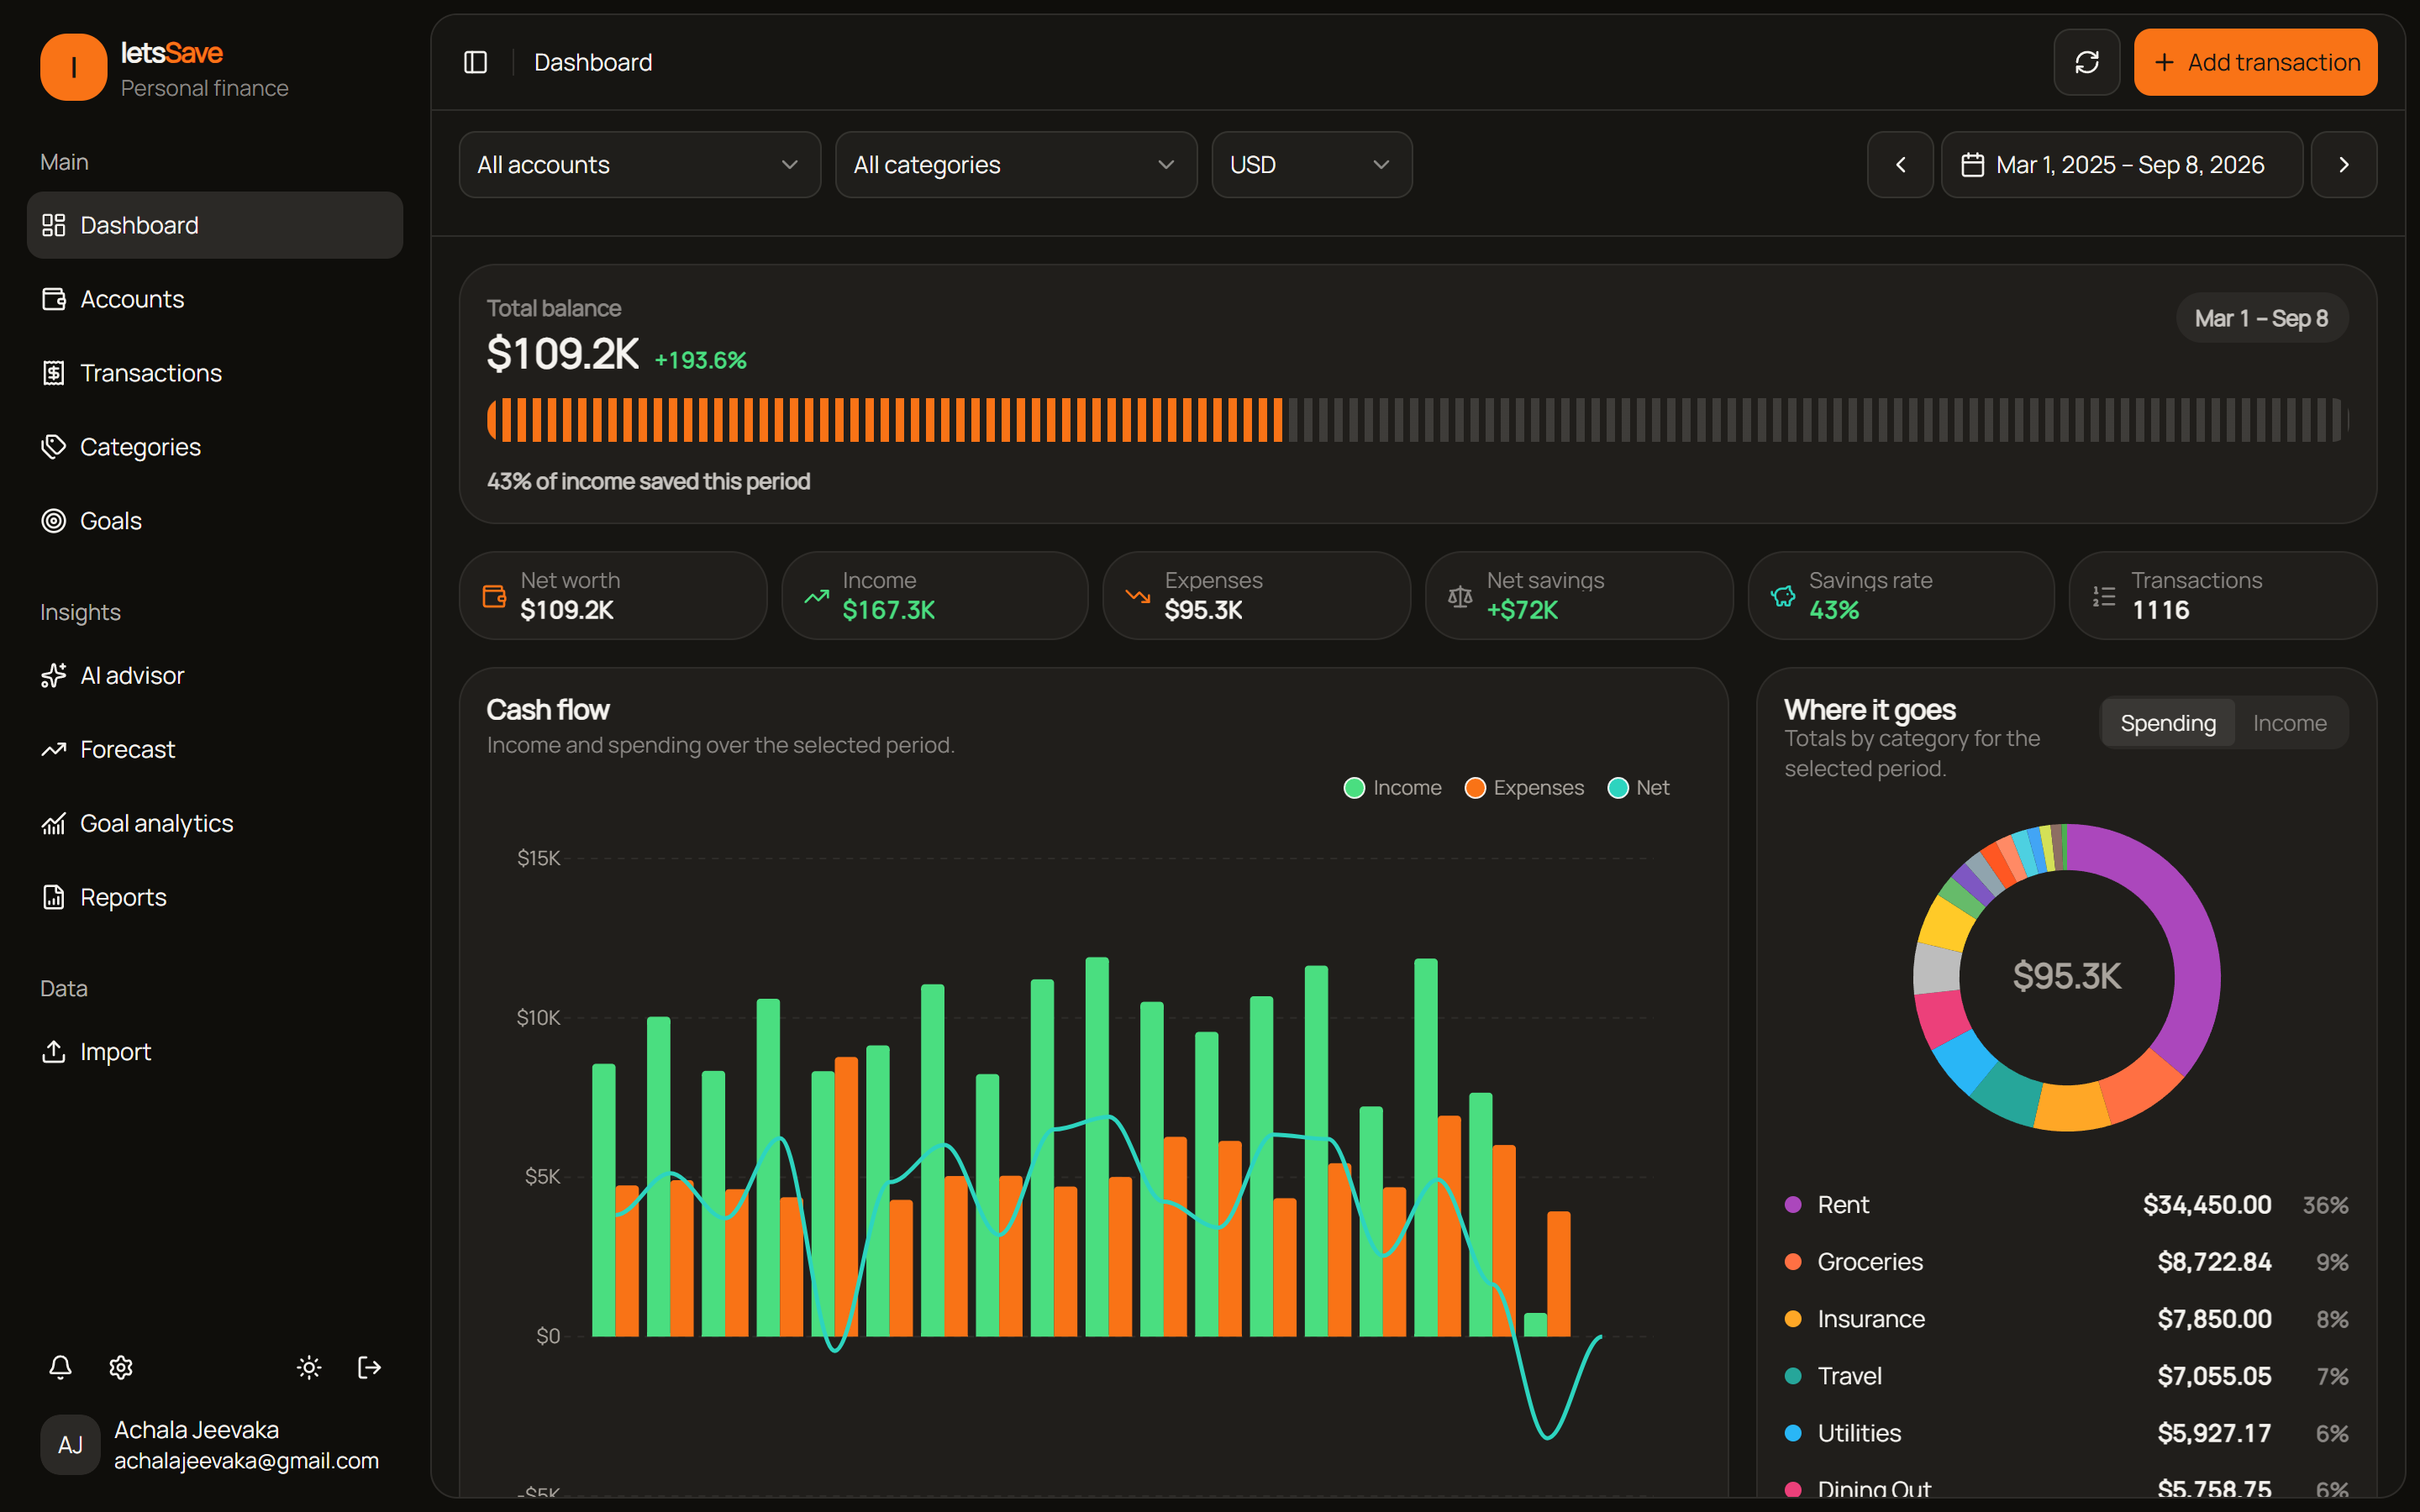2420x1512 pixels.
Task: Open the Import data page
Action: tap(215, 1051)
